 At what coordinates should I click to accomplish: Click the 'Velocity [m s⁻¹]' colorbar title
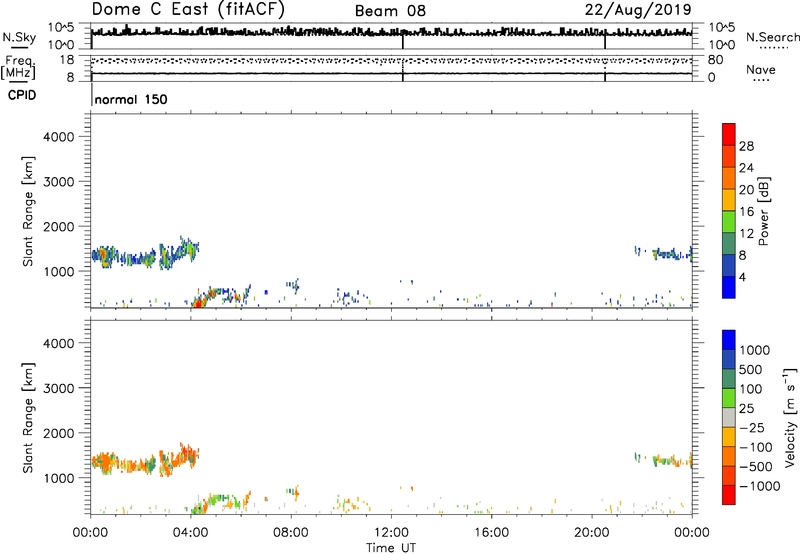point(790,417)
